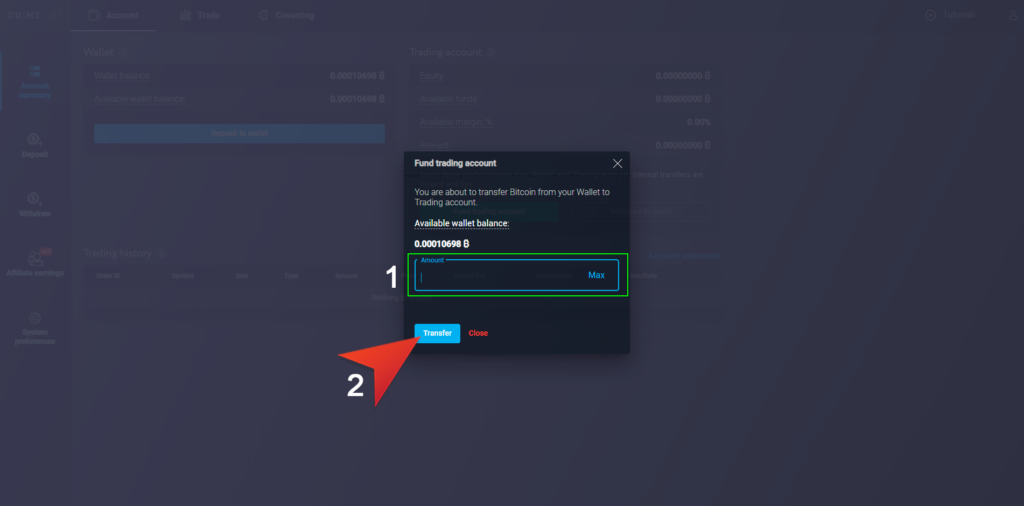This screenshot has width=1024, height=506.
Task: Open the Account statement link
Action: [684, 256]
